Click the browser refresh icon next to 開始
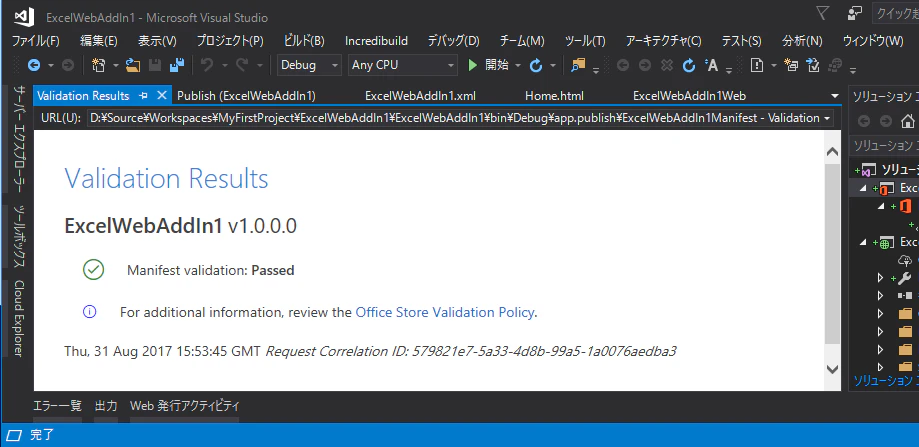 coord(536,65)
